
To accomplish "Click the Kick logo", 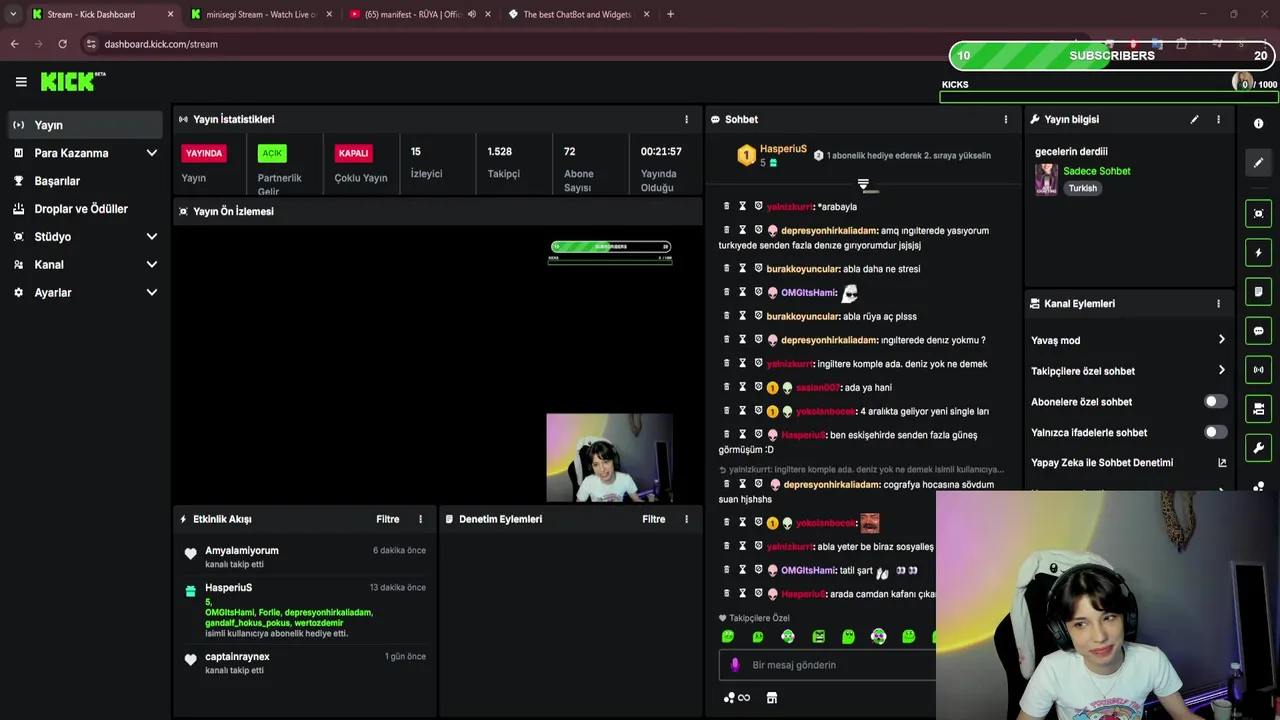I will click(73, 81).
